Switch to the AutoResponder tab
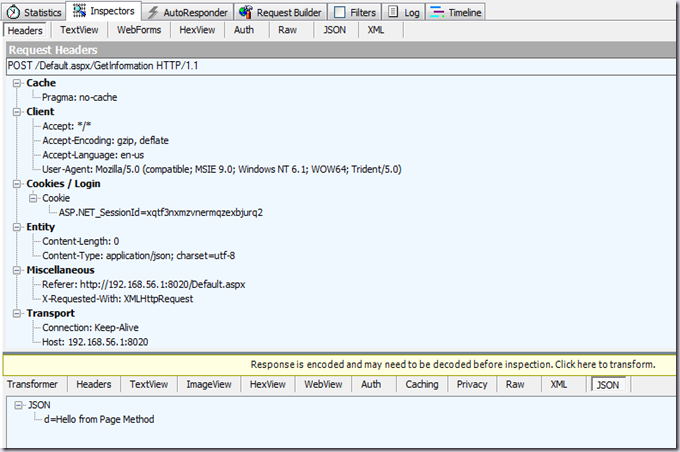The width and height of the screenshot is (680, 452). click(188, 13)
